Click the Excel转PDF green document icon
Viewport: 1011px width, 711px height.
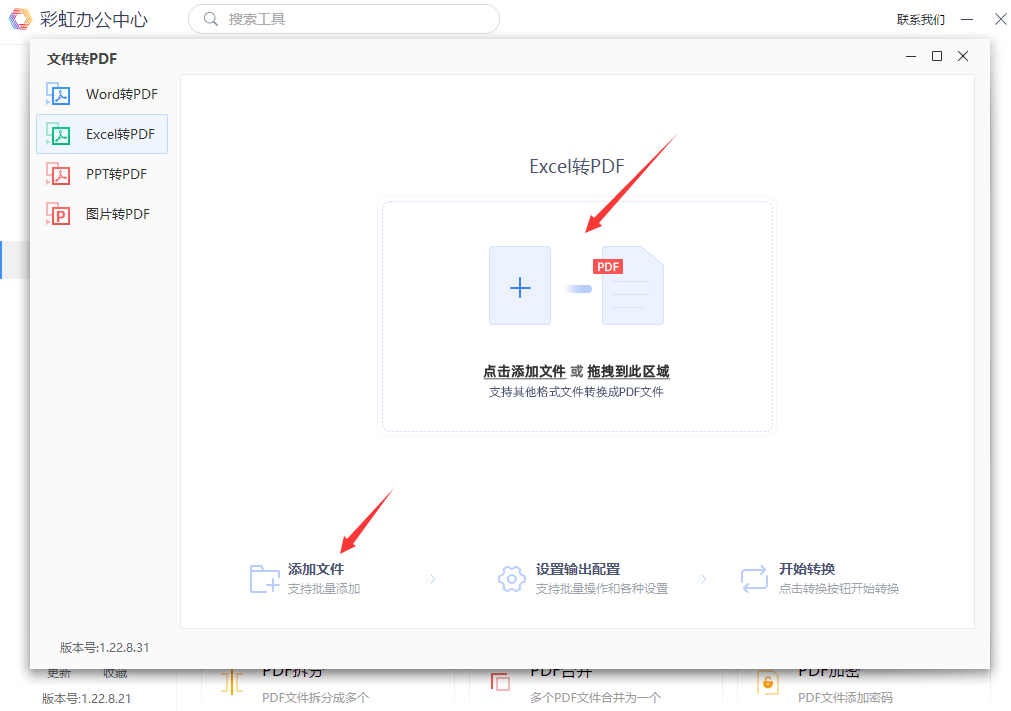point(59,134)
